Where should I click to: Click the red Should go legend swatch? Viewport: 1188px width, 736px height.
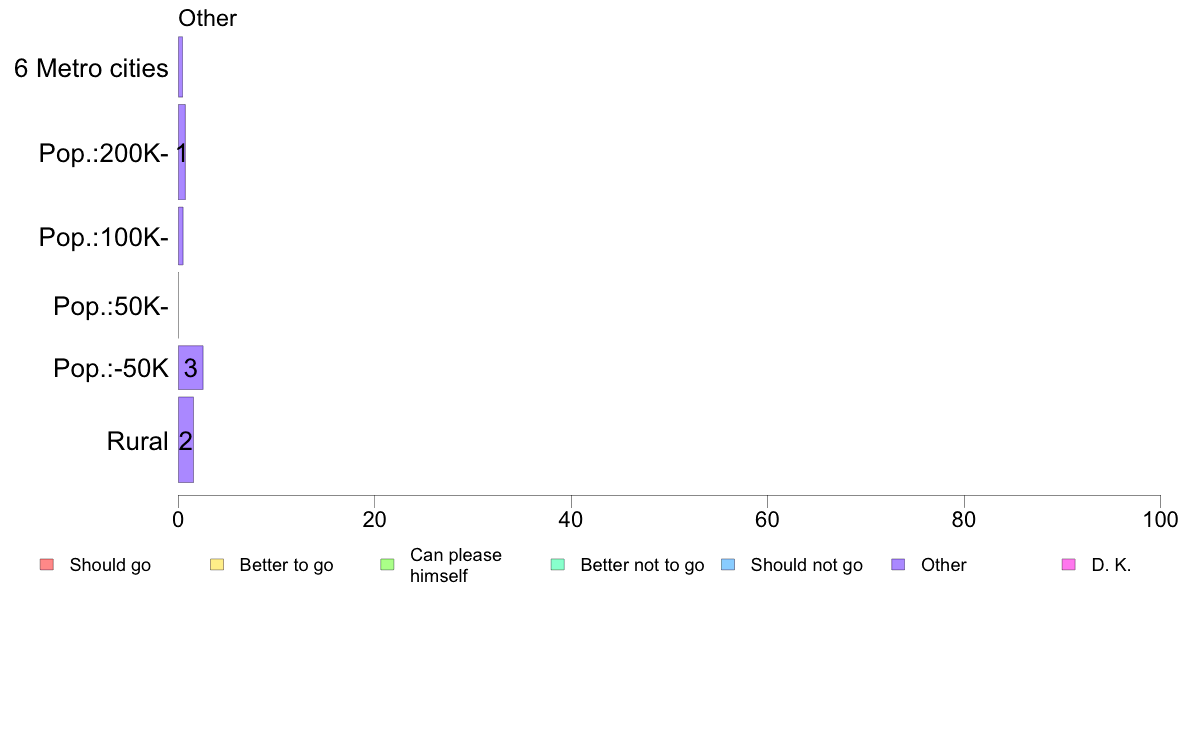coord(47,565)
